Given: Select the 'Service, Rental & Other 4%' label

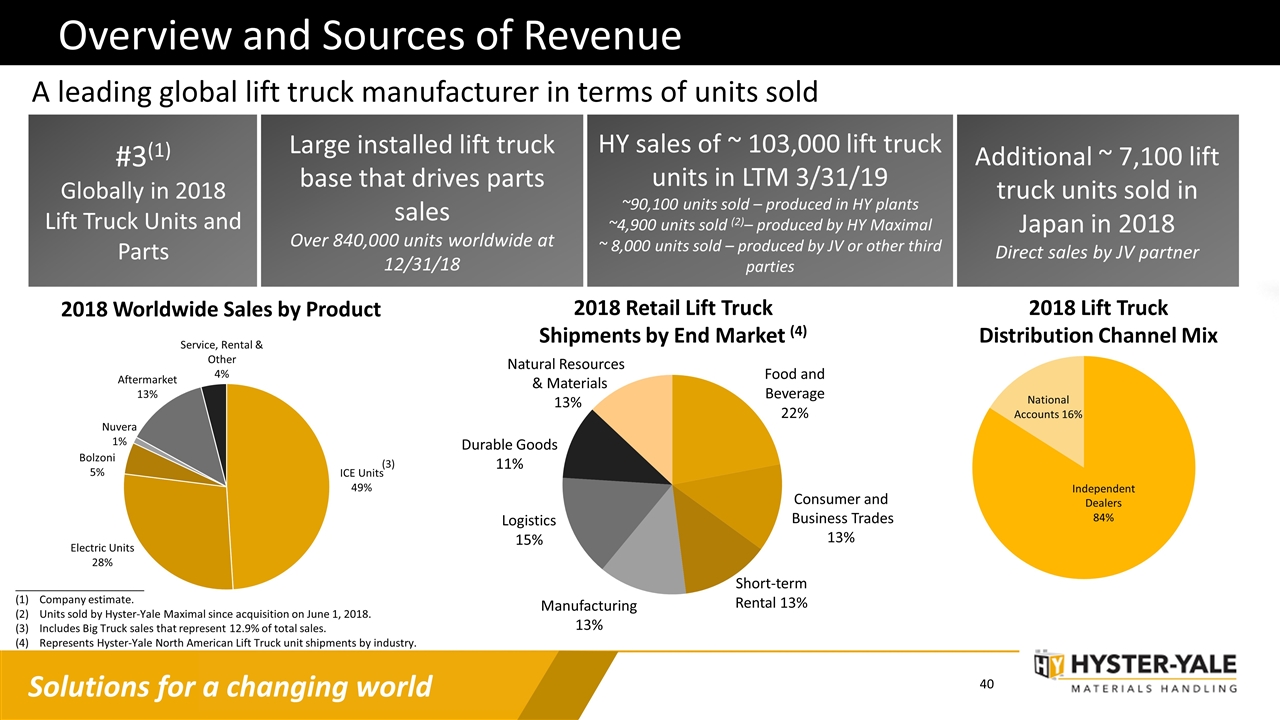Looking at the screenshot, I should click(x=221, y=359).
